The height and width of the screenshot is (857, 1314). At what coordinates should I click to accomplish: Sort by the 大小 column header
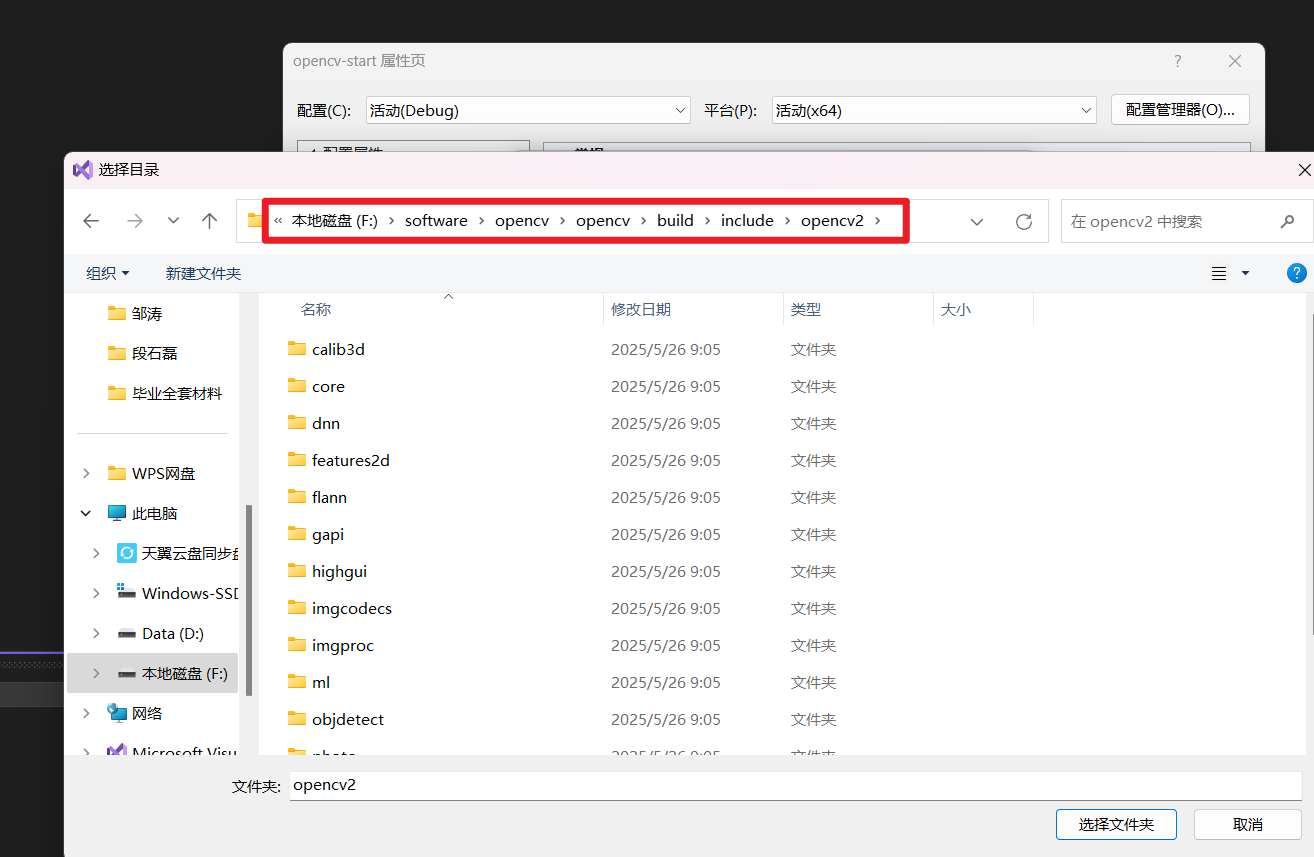coord(956,310)
